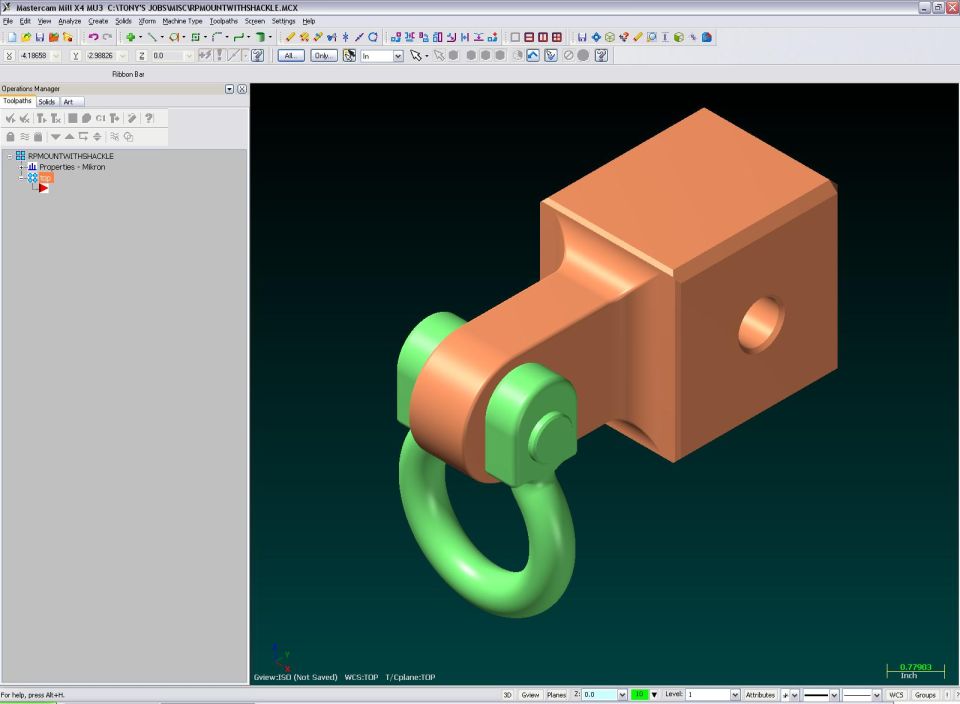Click the Redo arrow icon

click(107, 37)
